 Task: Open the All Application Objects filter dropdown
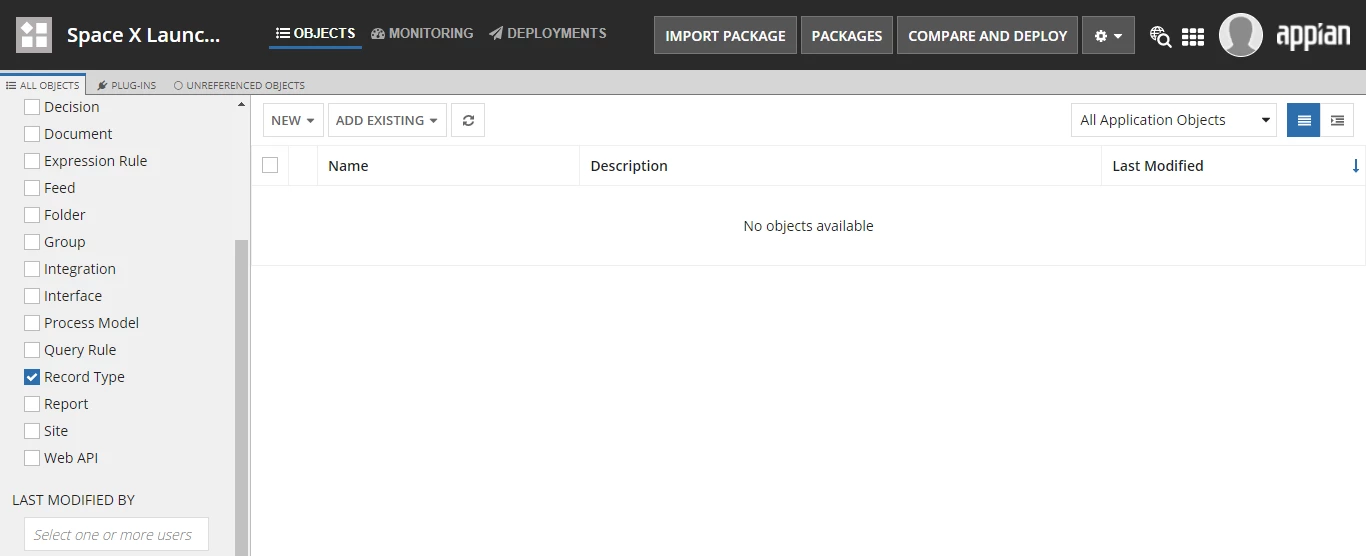pyautogui.click(x=1174, y=120)
